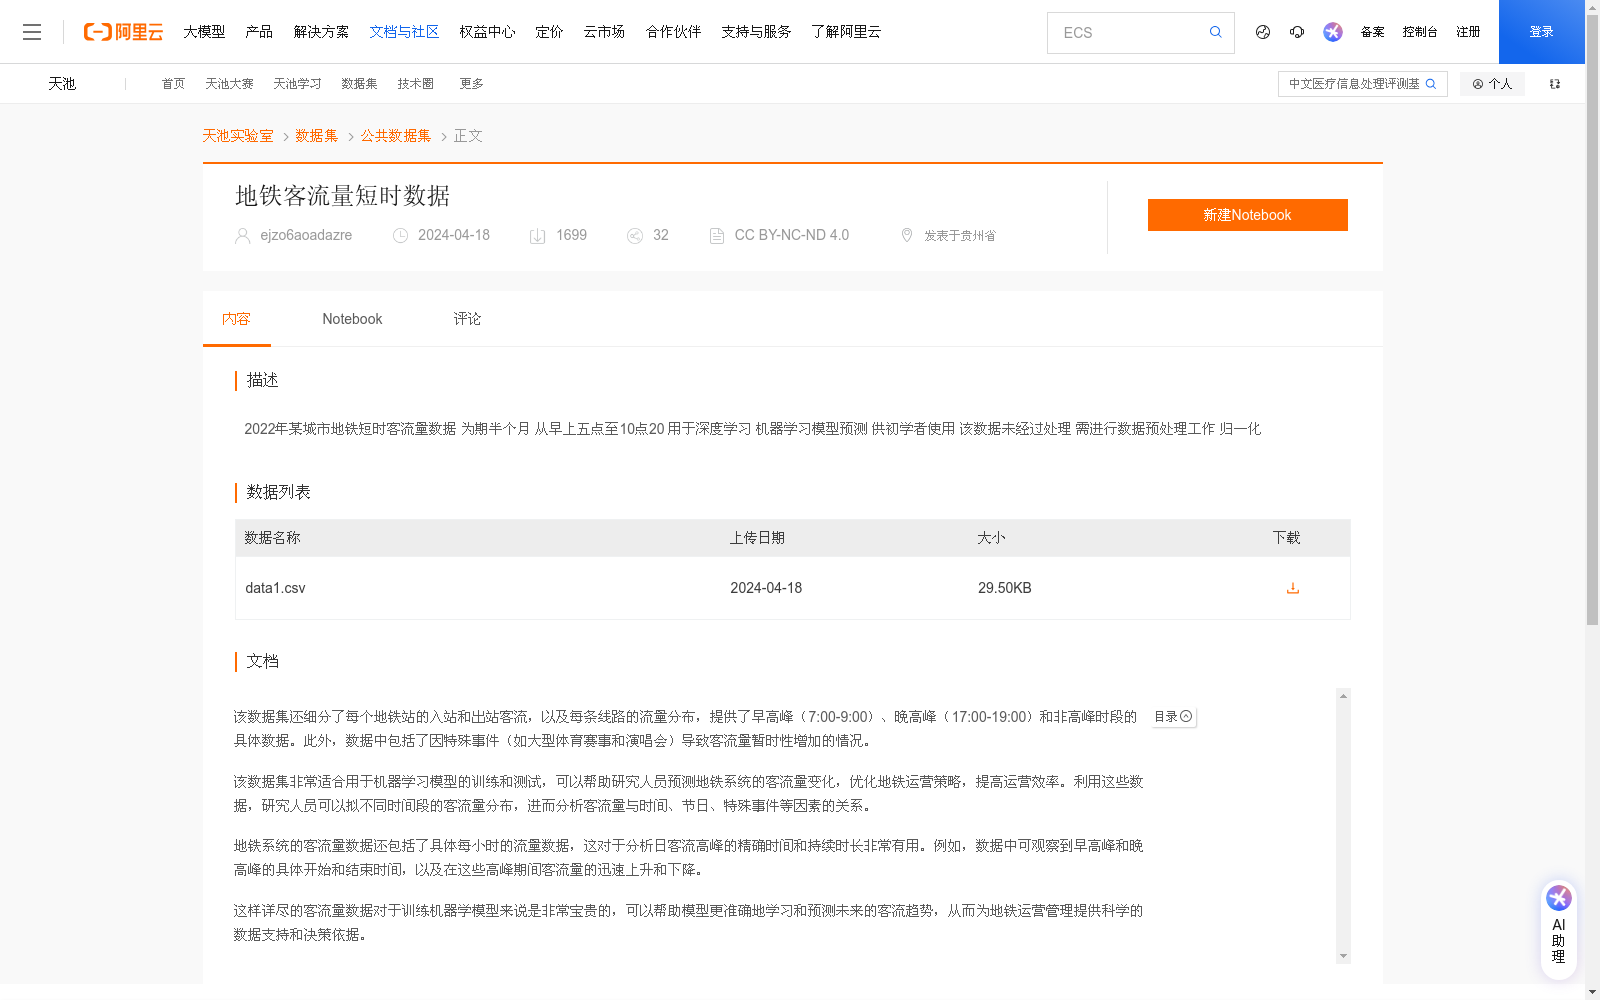Click the clock icon beside date 2024-04-18

(x=400, y=236)
